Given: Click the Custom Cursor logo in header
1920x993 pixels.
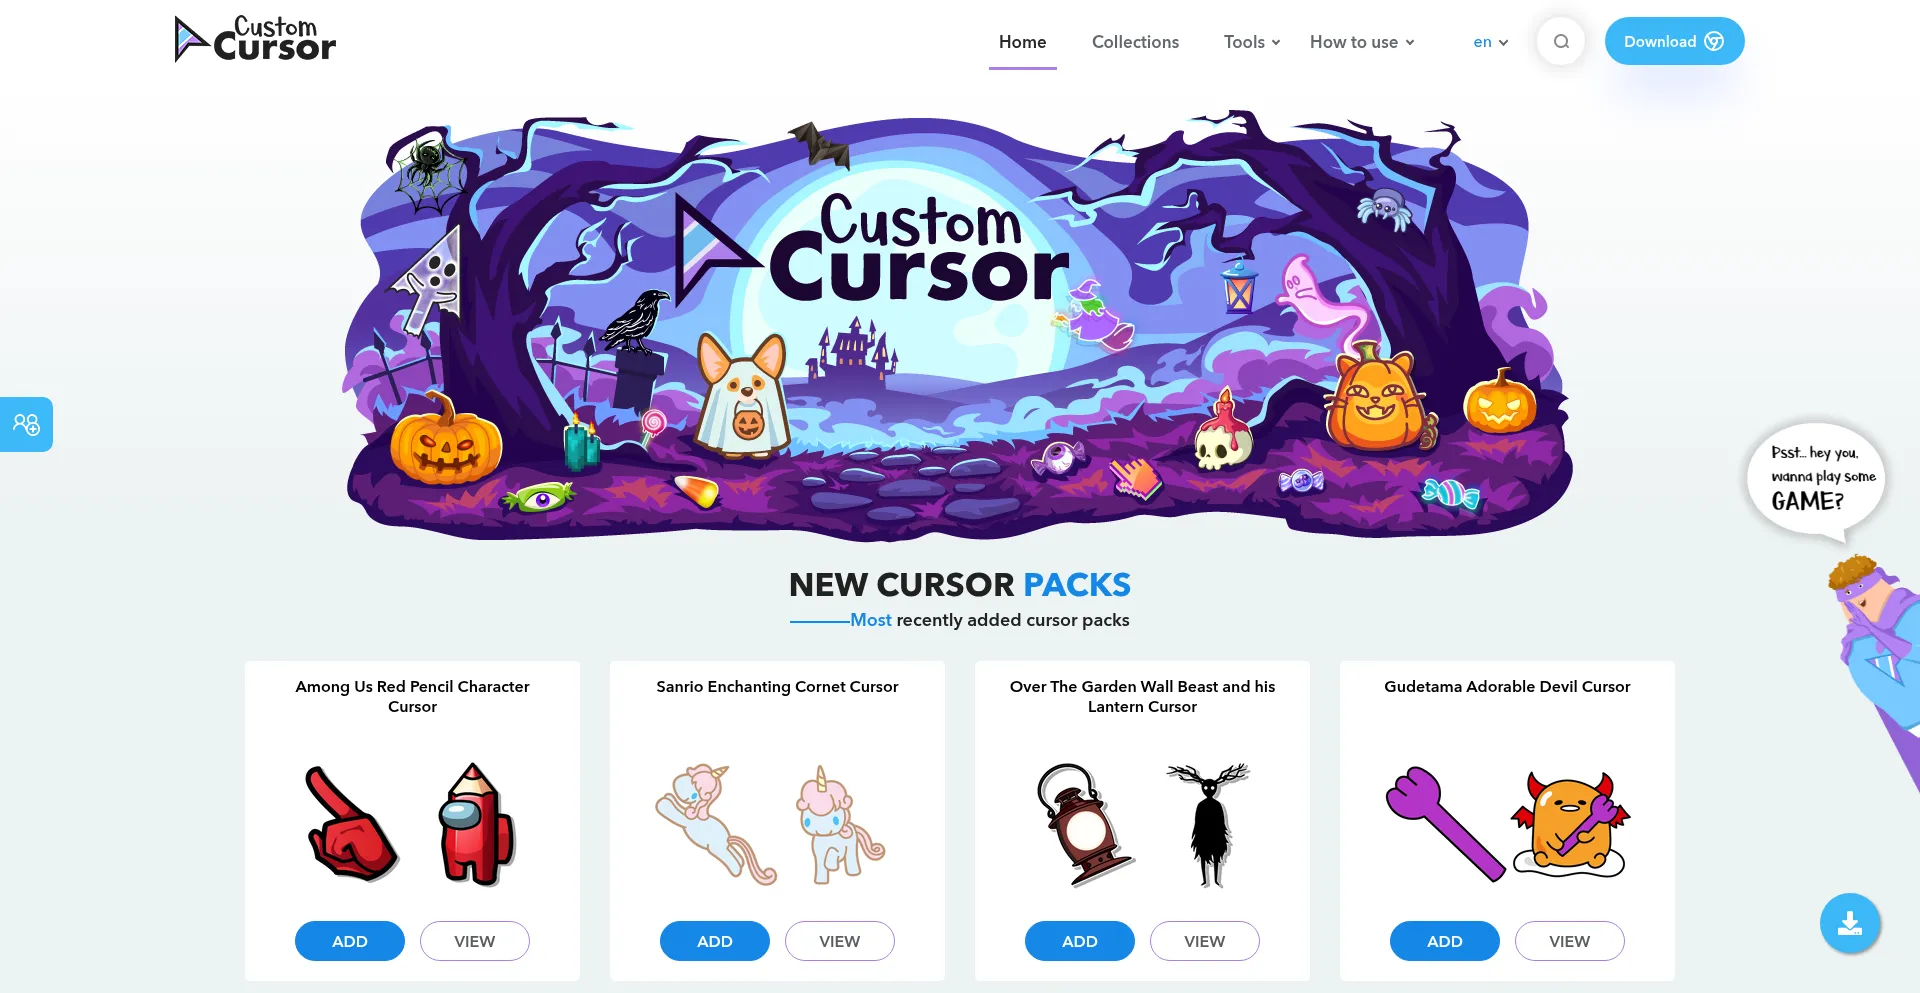Looking at the screenshot, I should pyautogui.click(x=255, y=40).
